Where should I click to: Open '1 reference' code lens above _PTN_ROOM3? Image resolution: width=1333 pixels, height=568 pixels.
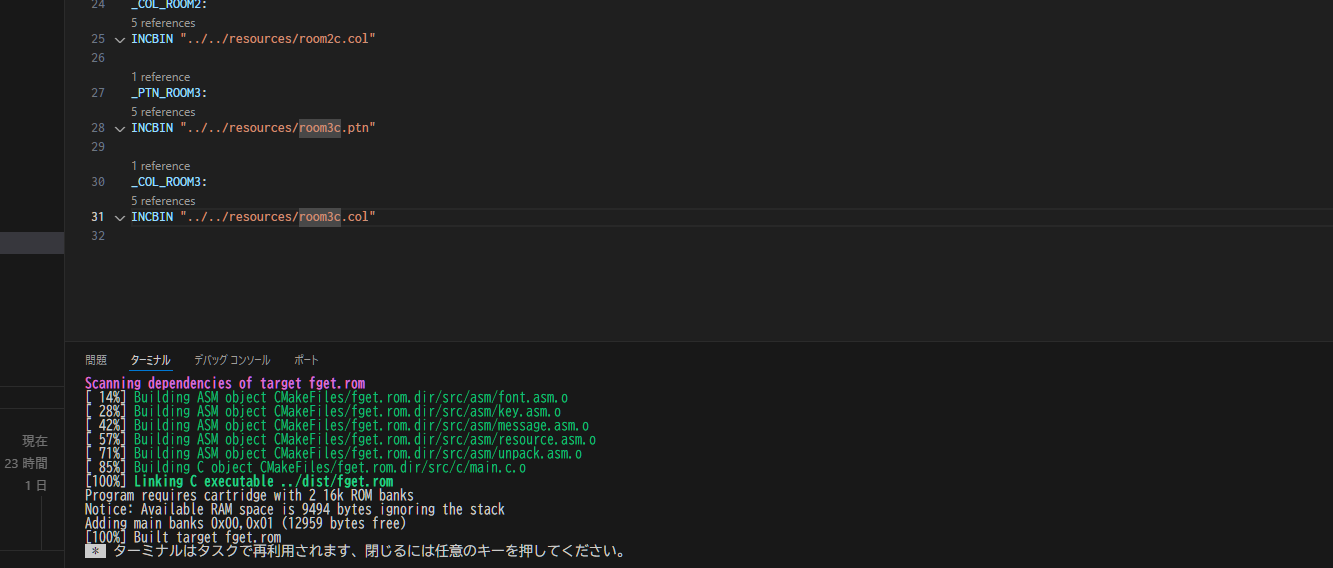[160, 77]
